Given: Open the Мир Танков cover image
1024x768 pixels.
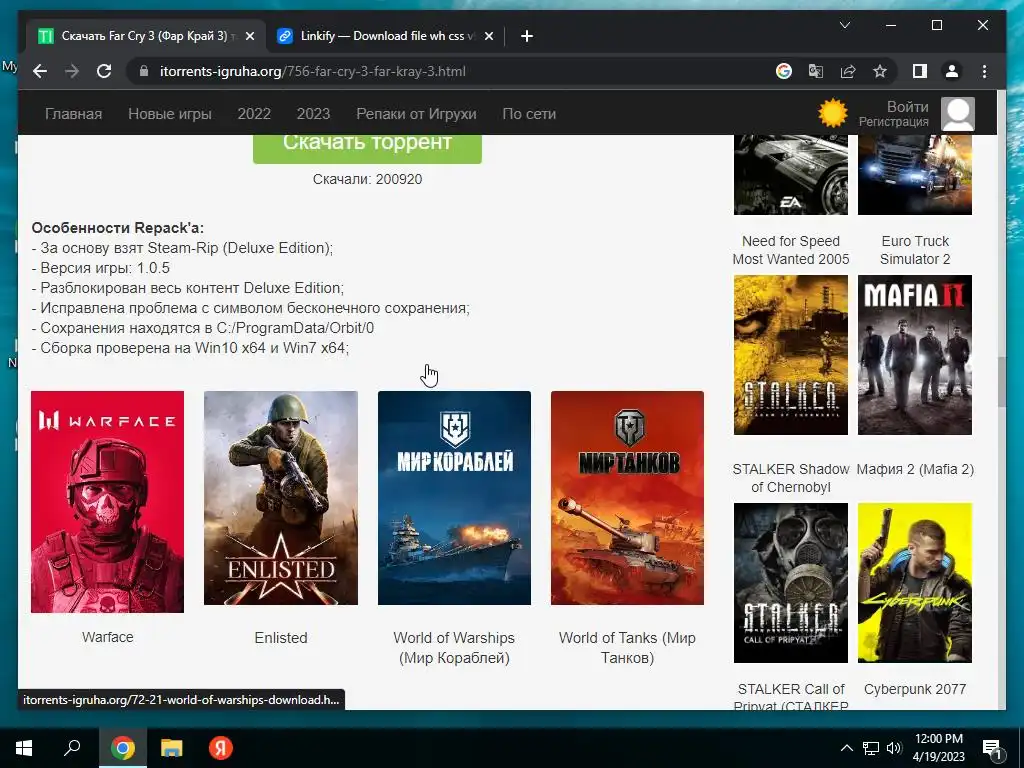Looking at the screenshot, I should pos(627,498).
